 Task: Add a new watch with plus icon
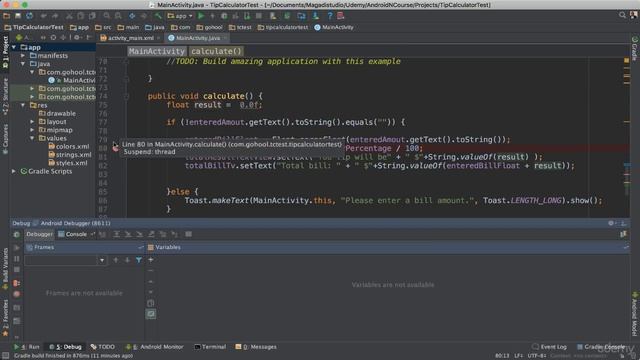[151, 260]
